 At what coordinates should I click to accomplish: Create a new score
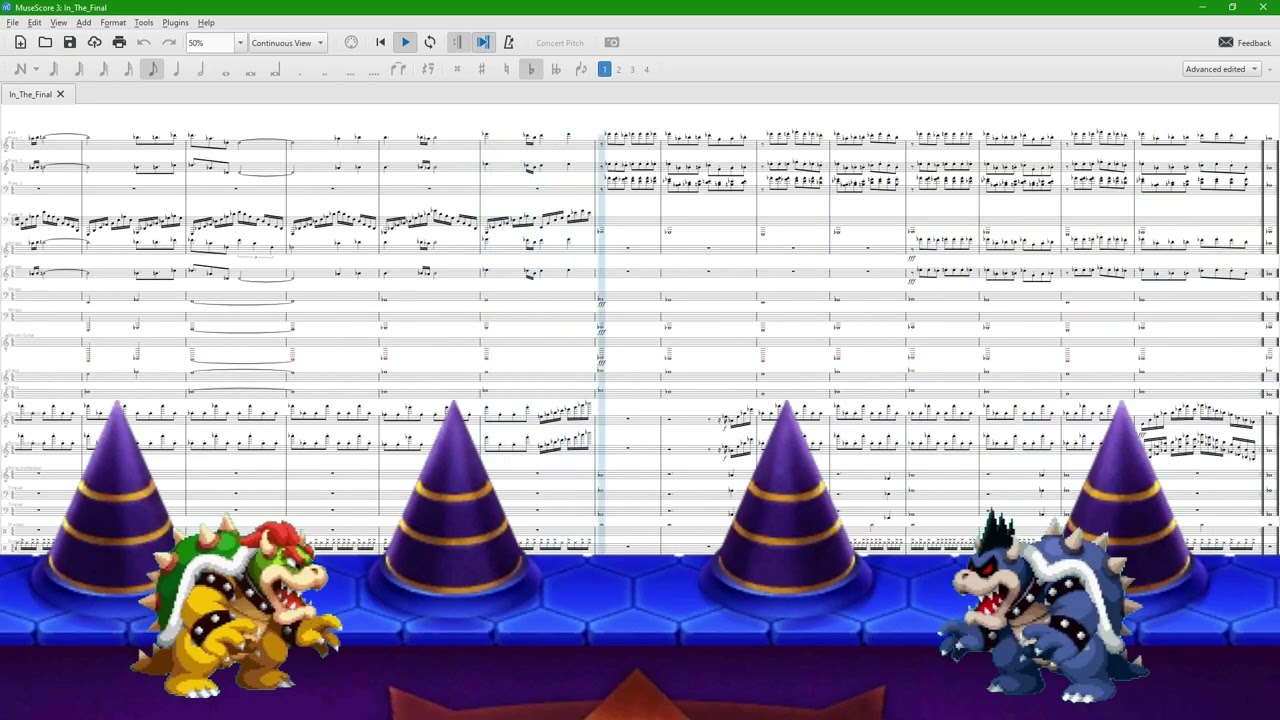[x=20, y=43]
